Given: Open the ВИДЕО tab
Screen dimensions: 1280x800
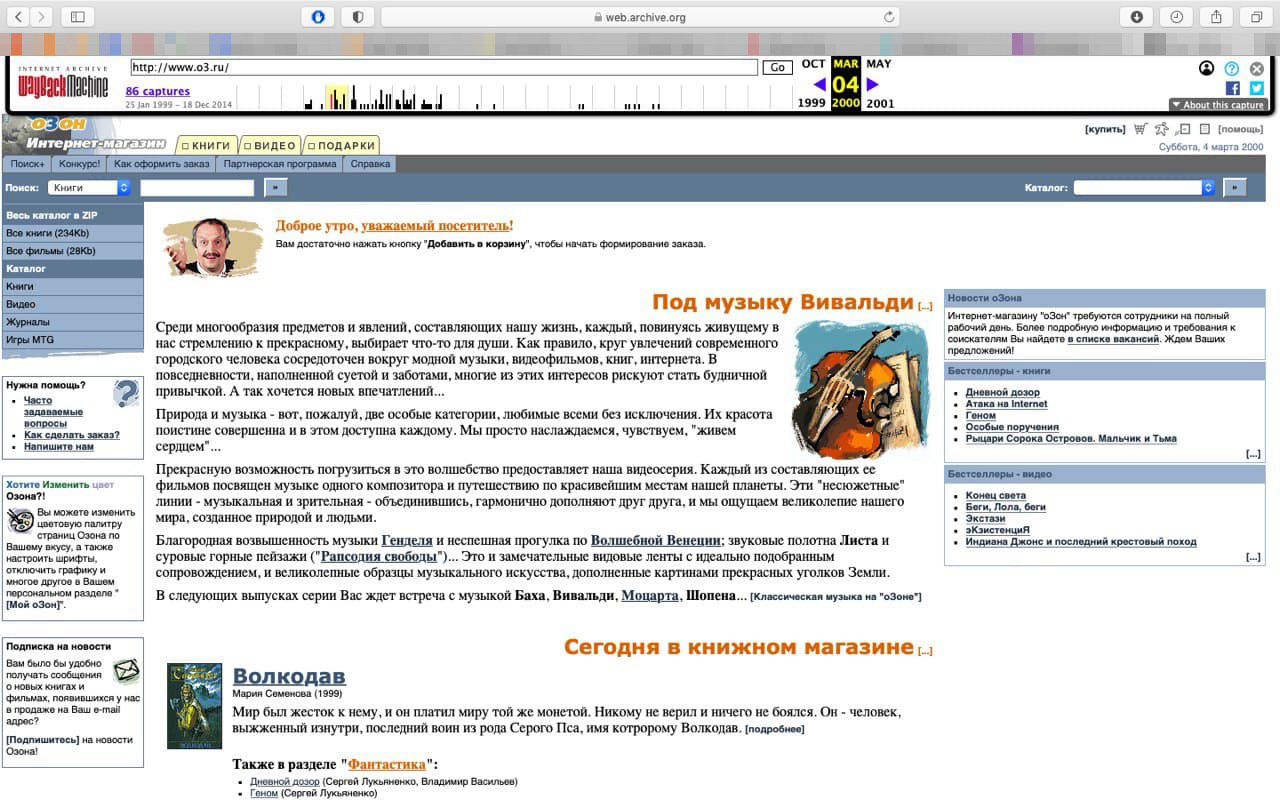Looking at the screenshot, I should (270, 145).
